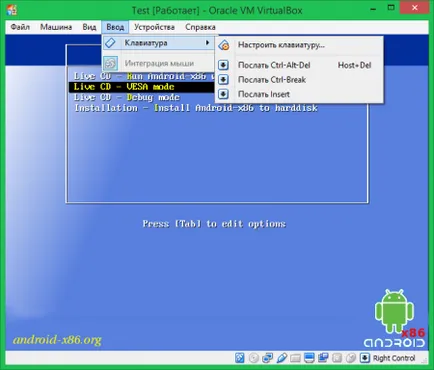The image size is (434, 370).
Task: Open the Устройства menu
Action: [154, 27]
